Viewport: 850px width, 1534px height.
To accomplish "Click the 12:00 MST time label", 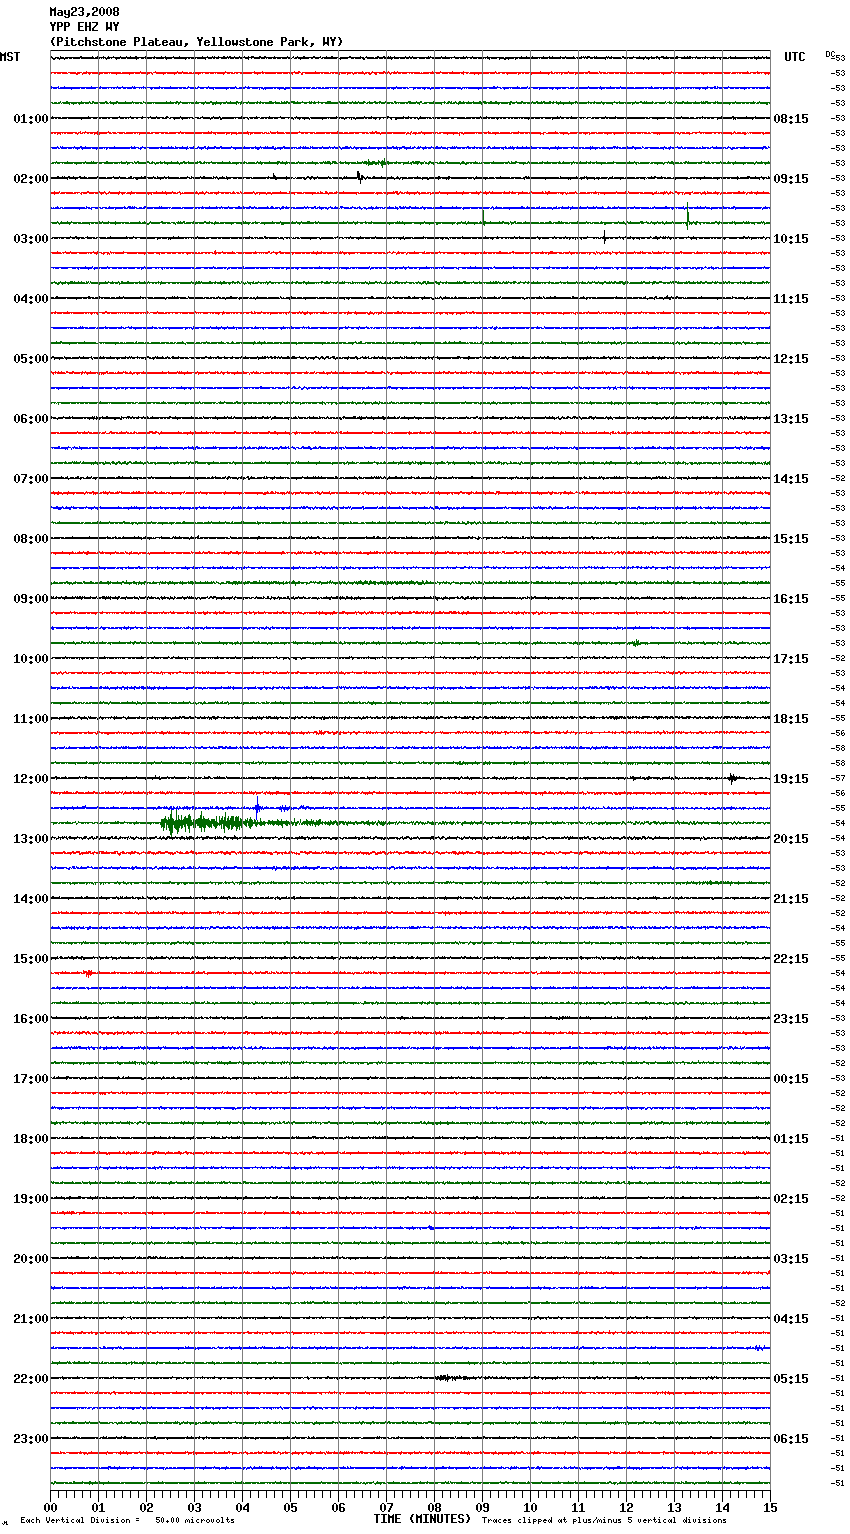I will click(30, 779).
